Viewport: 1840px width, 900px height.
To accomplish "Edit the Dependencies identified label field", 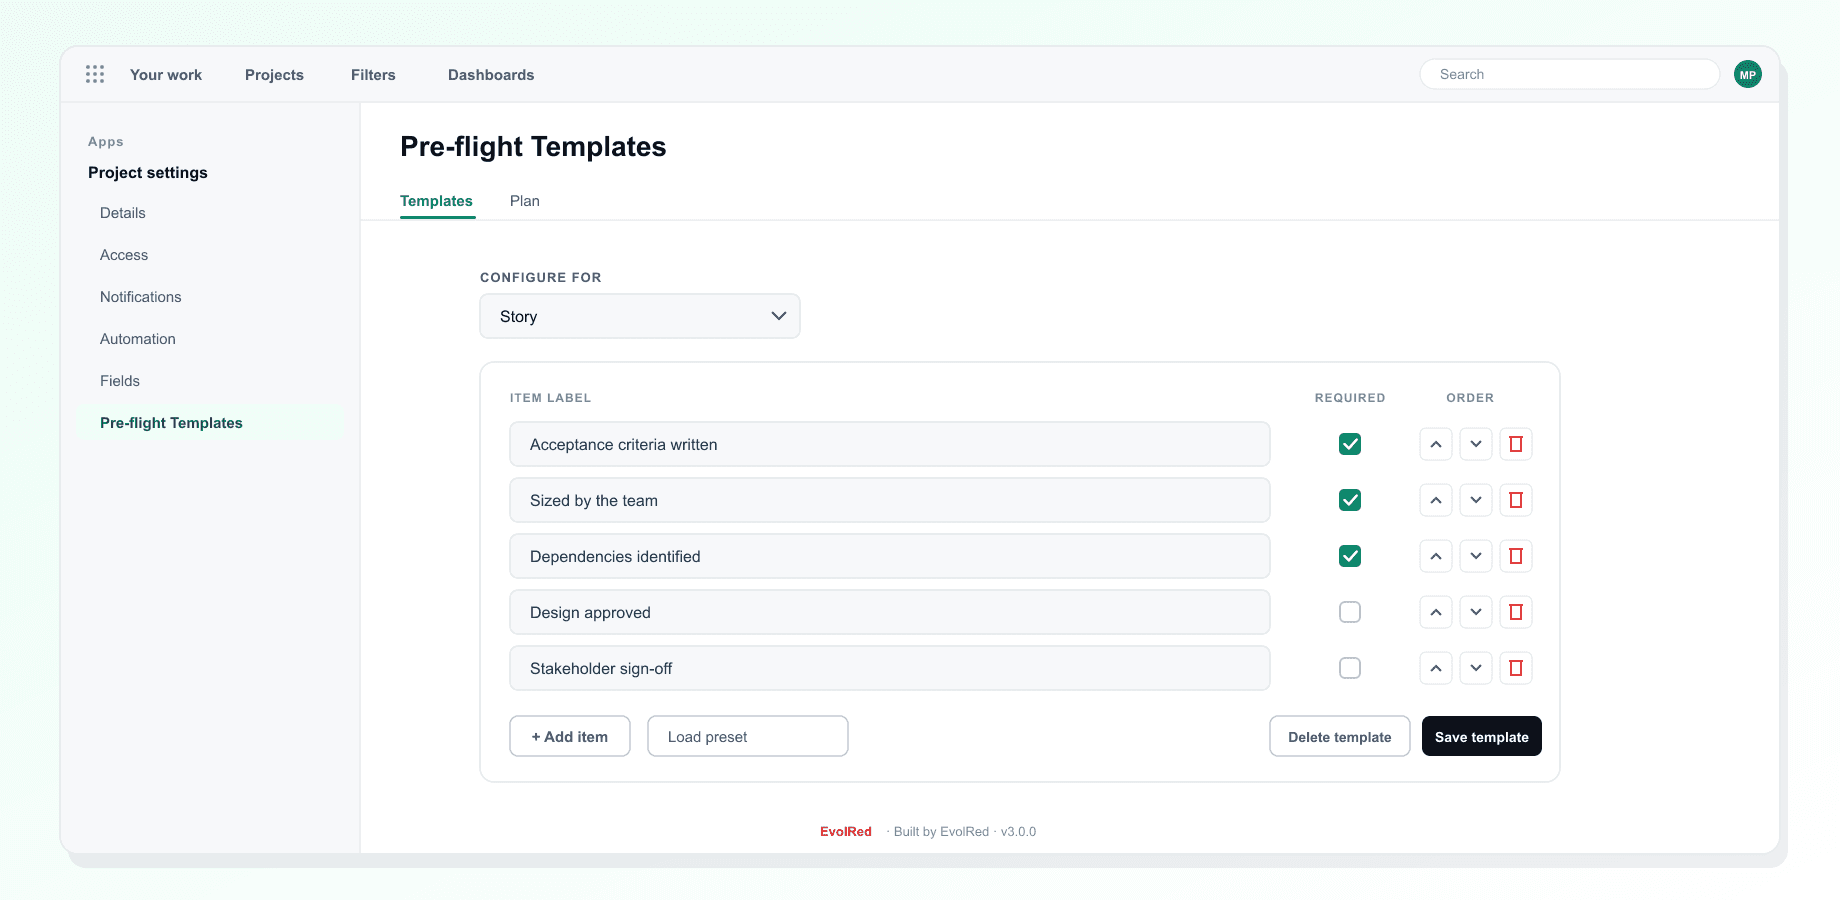I will point(890,556).
